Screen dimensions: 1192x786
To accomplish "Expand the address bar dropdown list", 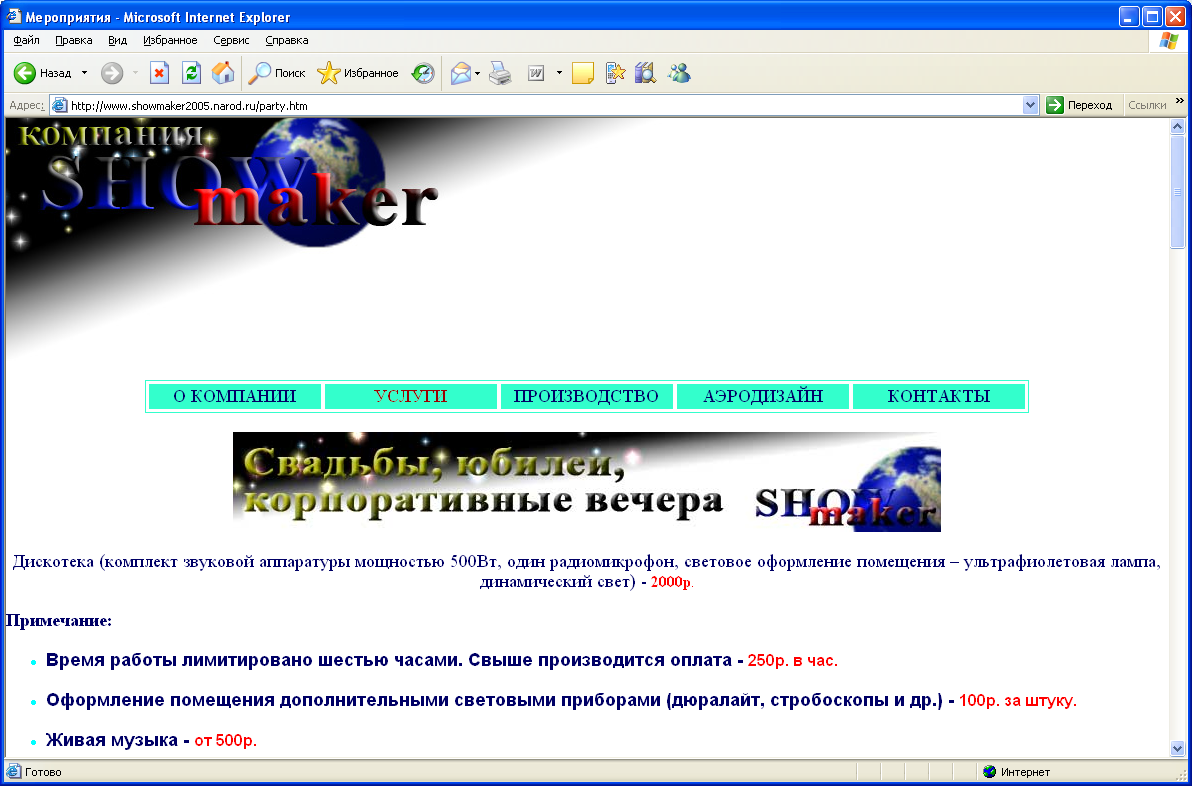I will click(1030, 106).
